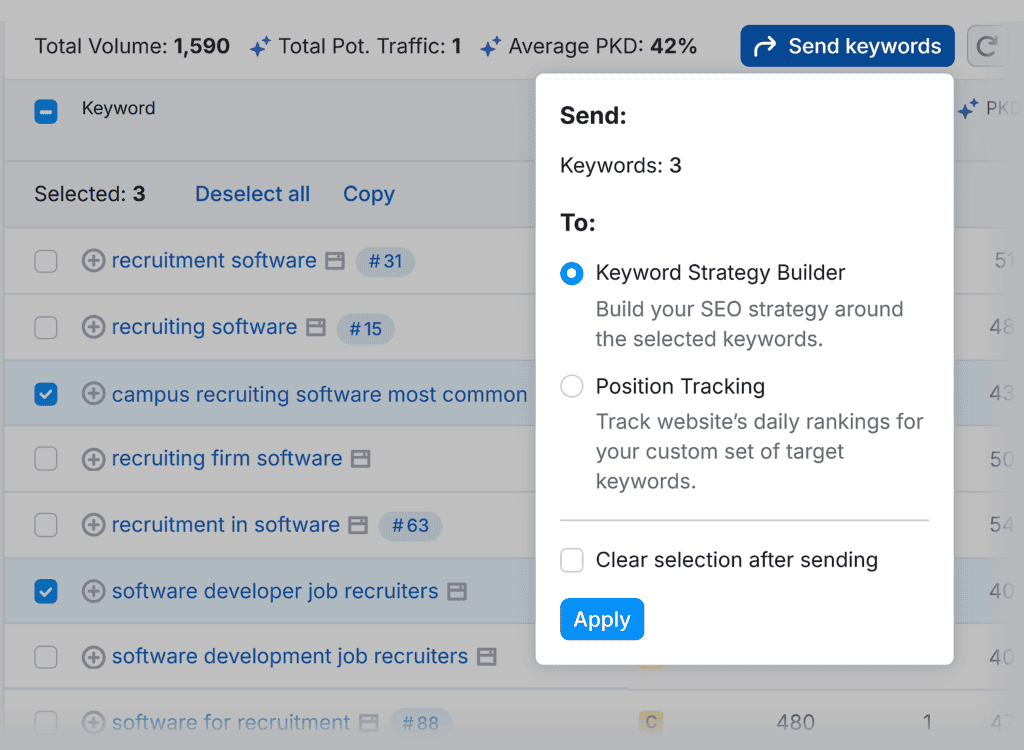Click plus icon next to recruitment software
1024x750 pixels.
point(93,261)
